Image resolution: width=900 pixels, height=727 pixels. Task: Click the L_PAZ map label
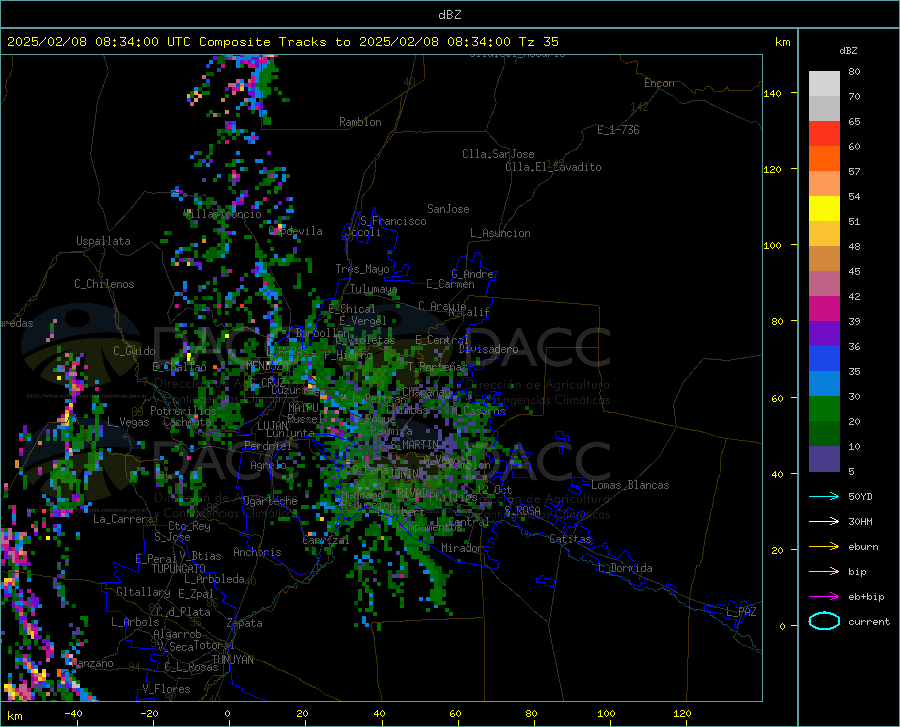tap(741, 612)
